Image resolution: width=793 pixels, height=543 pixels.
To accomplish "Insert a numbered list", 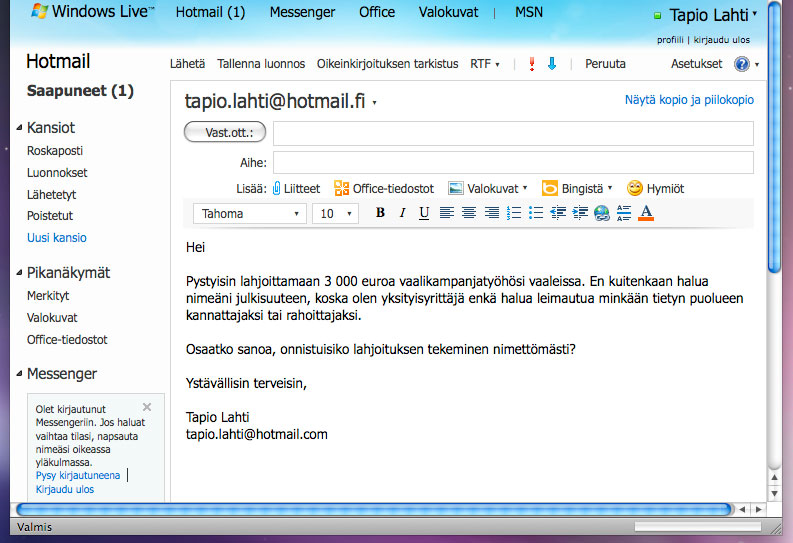I will coord(514,213).
